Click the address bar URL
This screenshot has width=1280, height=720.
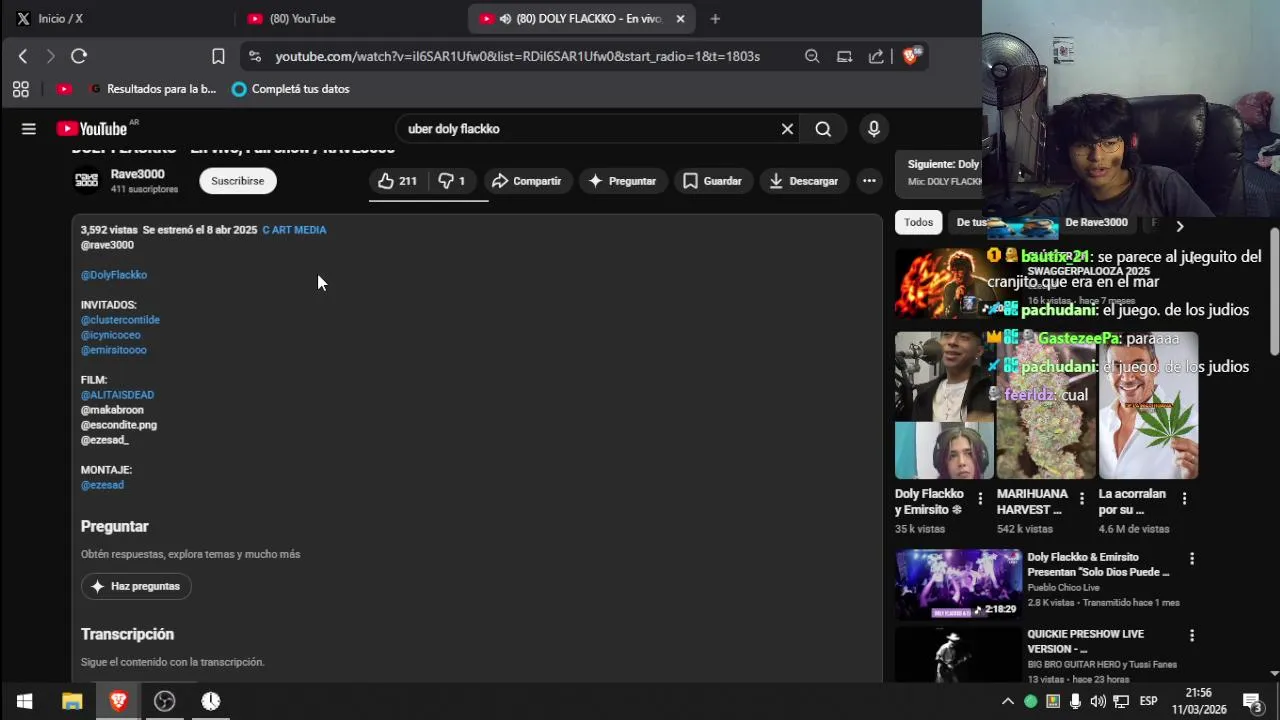coord(517,57)
